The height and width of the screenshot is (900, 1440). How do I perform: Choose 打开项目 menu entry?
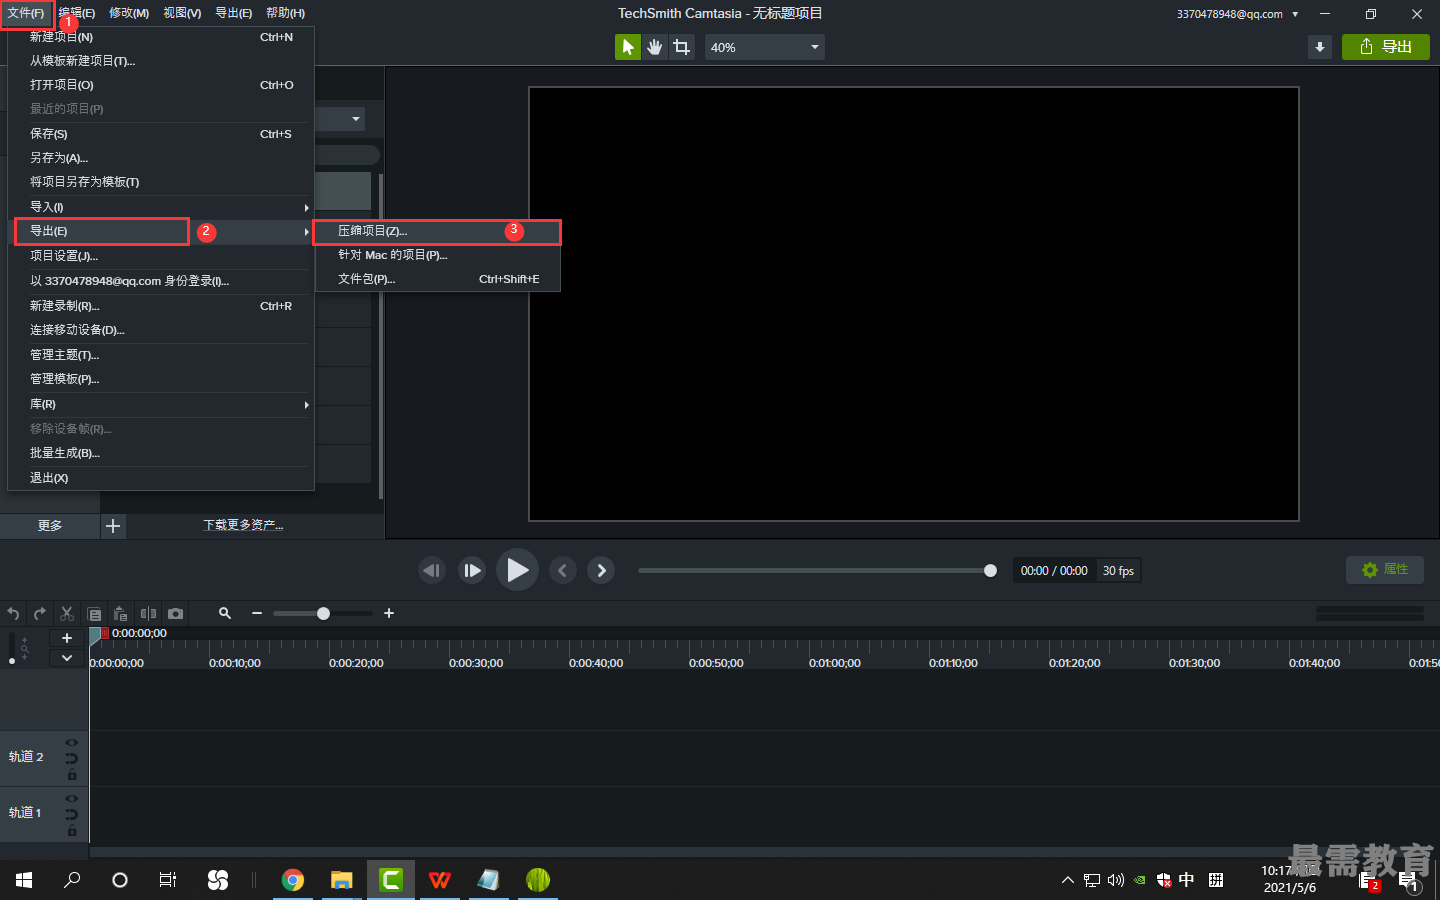click(x=161, y=85)
